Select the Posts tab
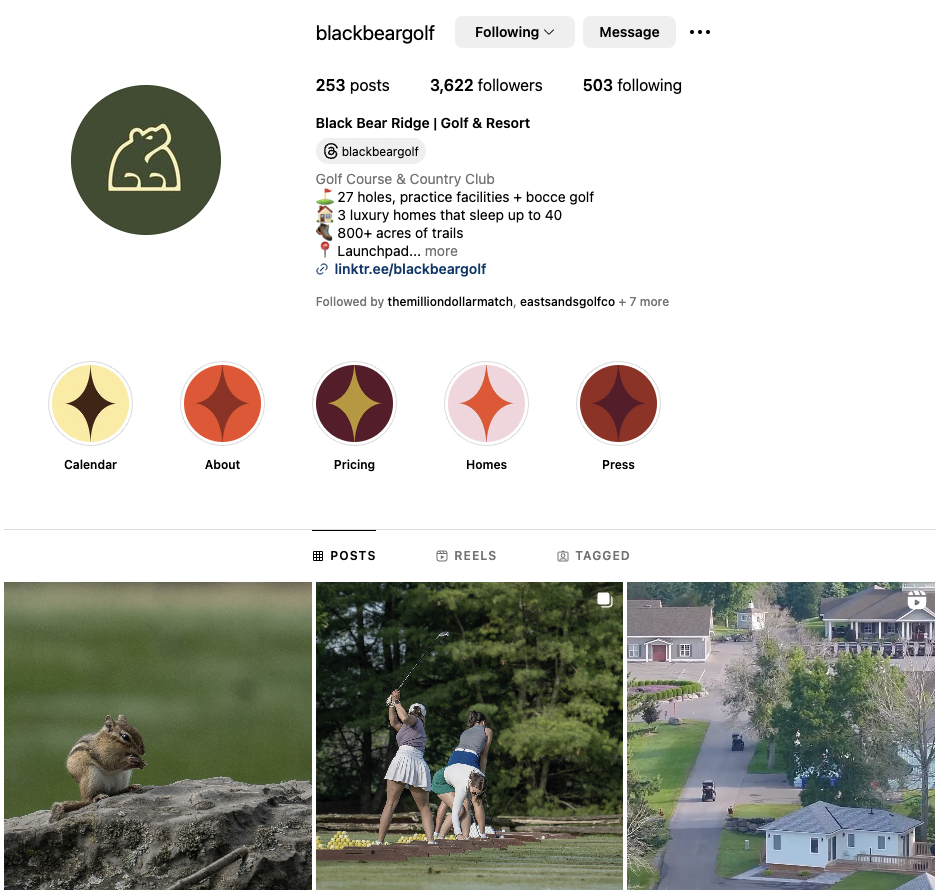Image resolution: width=936 pixels, height=894 pixels. tap(344, 556)
